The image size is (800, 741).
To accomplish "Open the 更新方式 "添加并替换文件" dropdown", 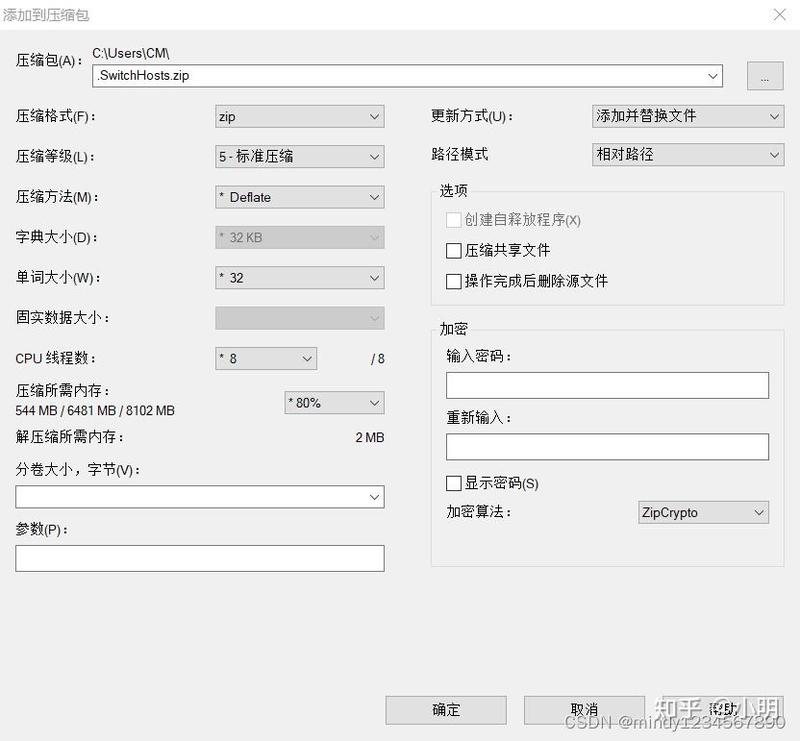I will pyautogui.click(x=688, y=116).
